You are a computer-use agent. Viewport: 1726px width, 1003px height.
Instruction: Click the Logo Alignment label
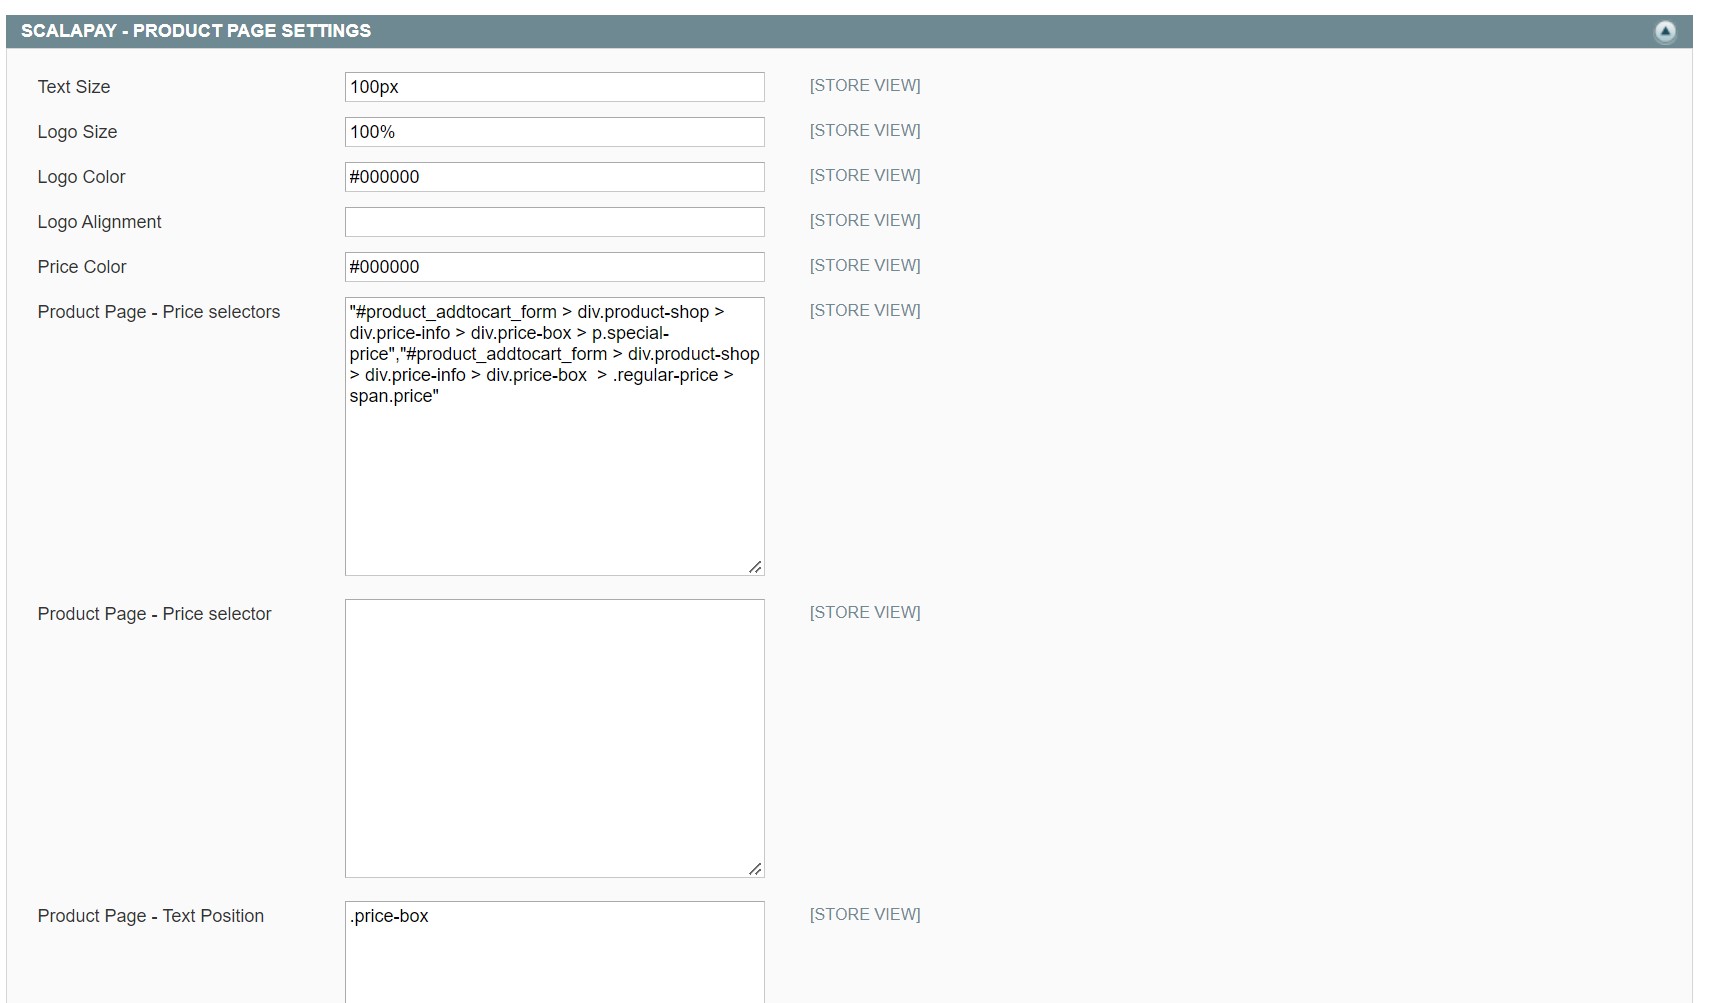click(99, 222)
